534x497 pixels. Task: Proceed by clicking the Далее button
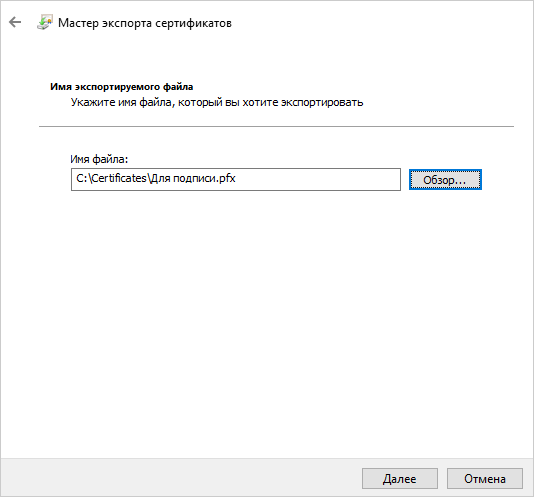tap(400, 479)
